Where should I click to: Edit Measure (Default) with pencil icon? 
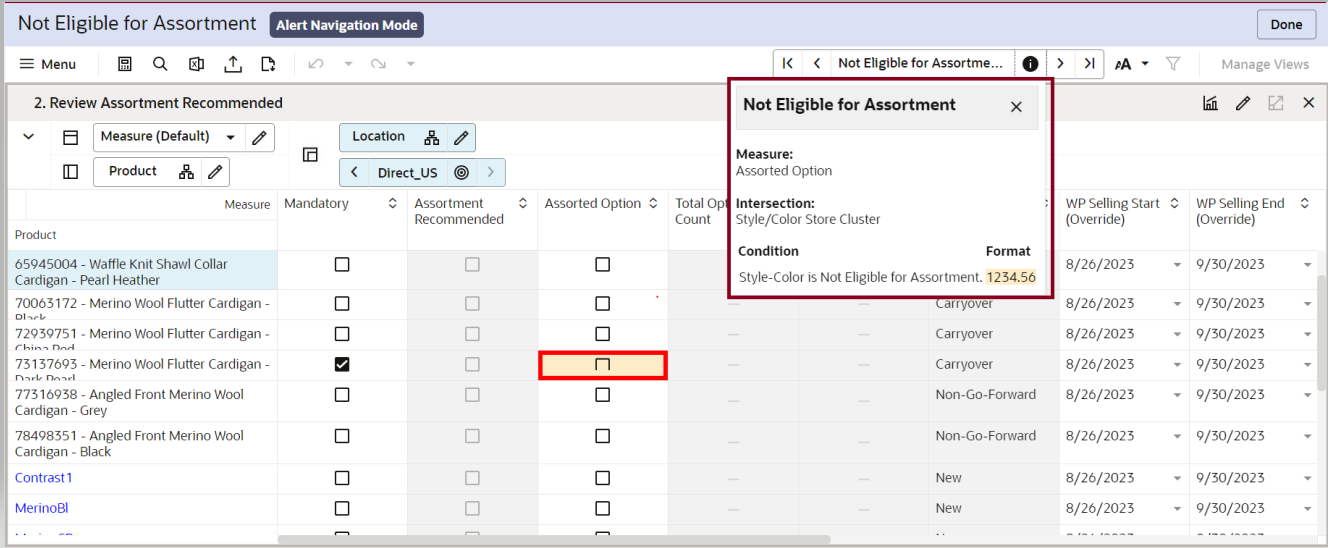tap(259, 137)
